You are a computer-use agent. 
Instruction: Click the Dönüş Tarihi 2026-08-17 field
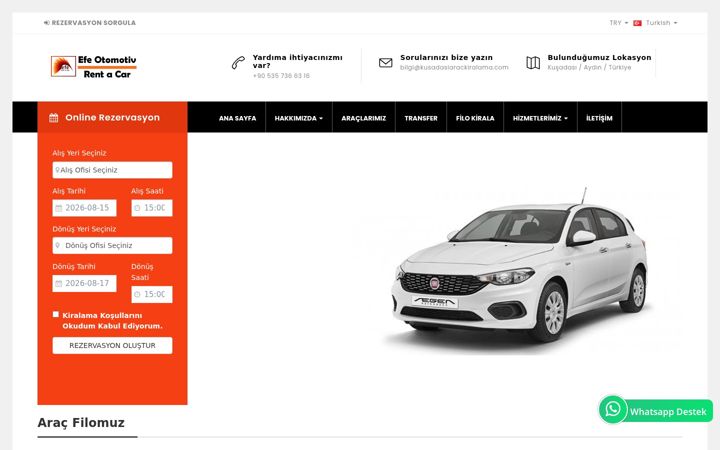pyautogui.click(x=84, y=283)
